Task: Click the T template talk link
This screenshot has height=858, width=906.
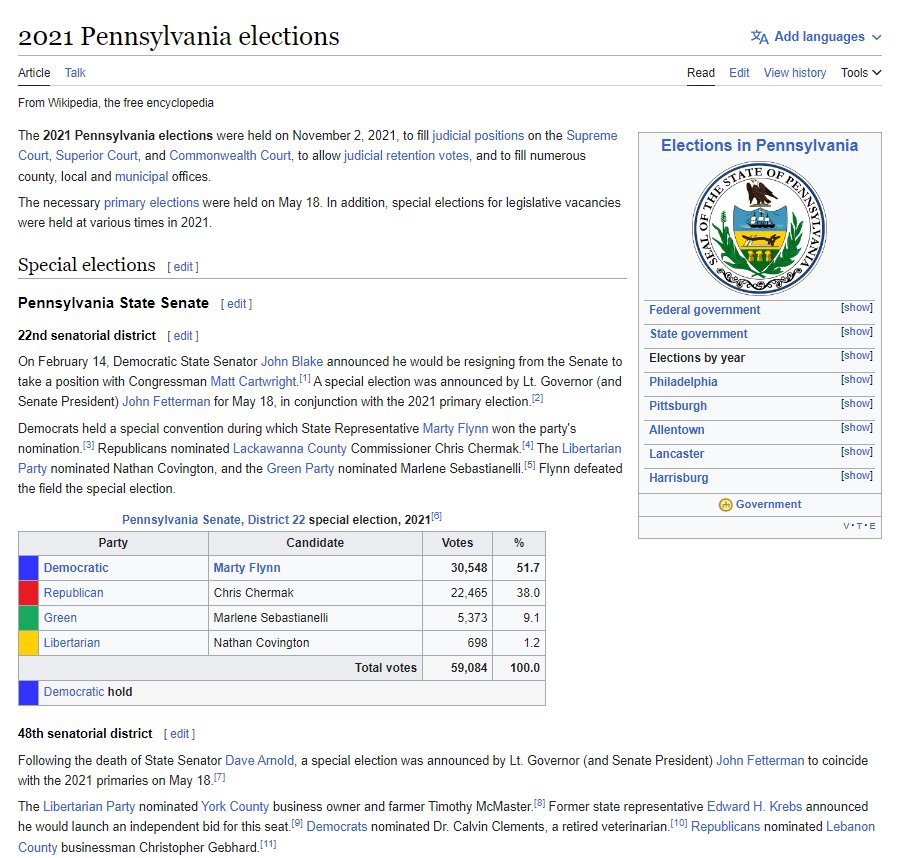Action: 859,526
